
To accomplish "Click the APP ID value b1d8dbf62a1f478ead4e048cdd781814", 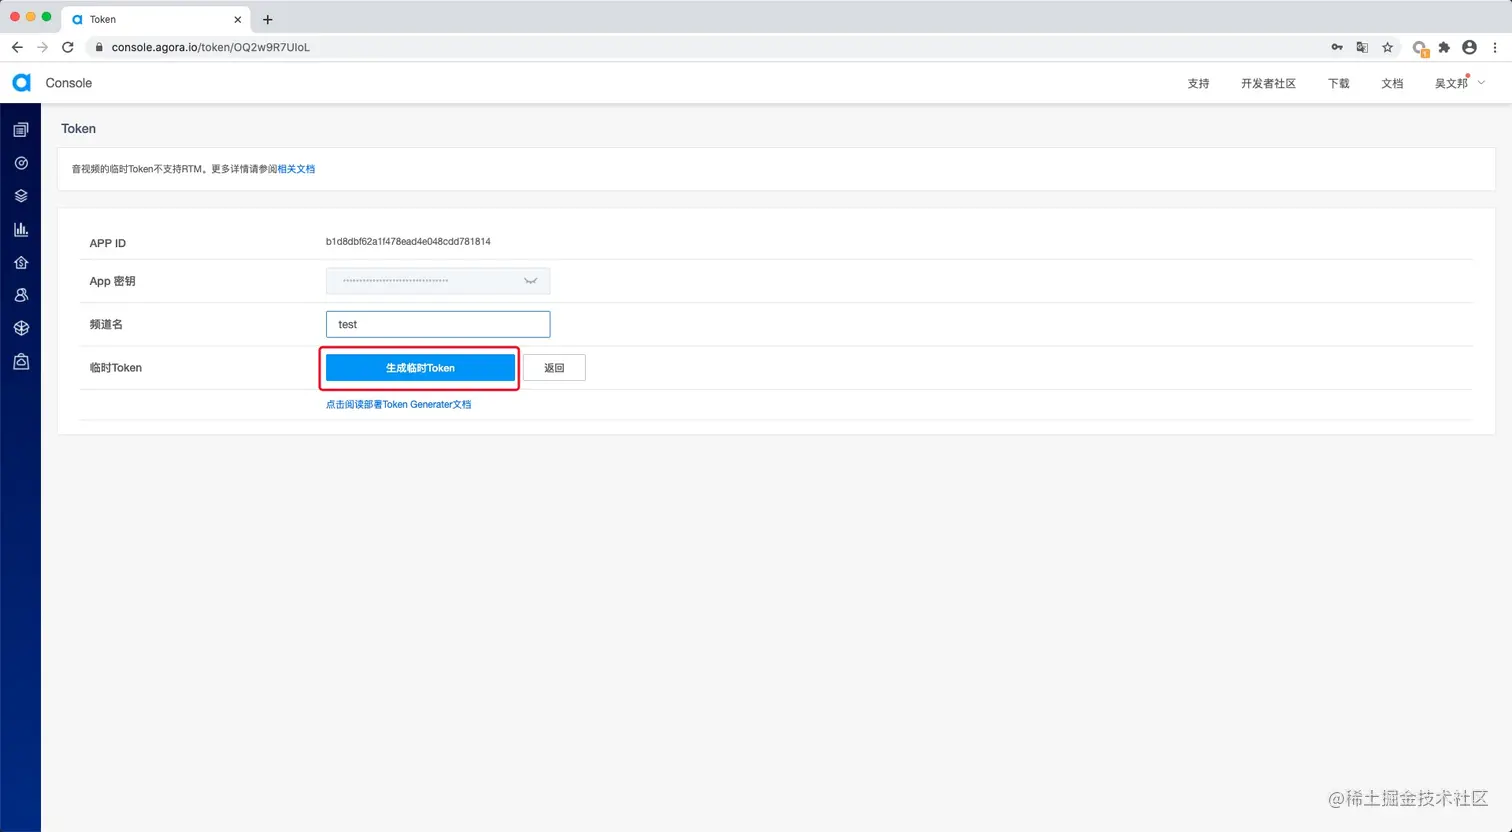I will click(x=408, y=242).
